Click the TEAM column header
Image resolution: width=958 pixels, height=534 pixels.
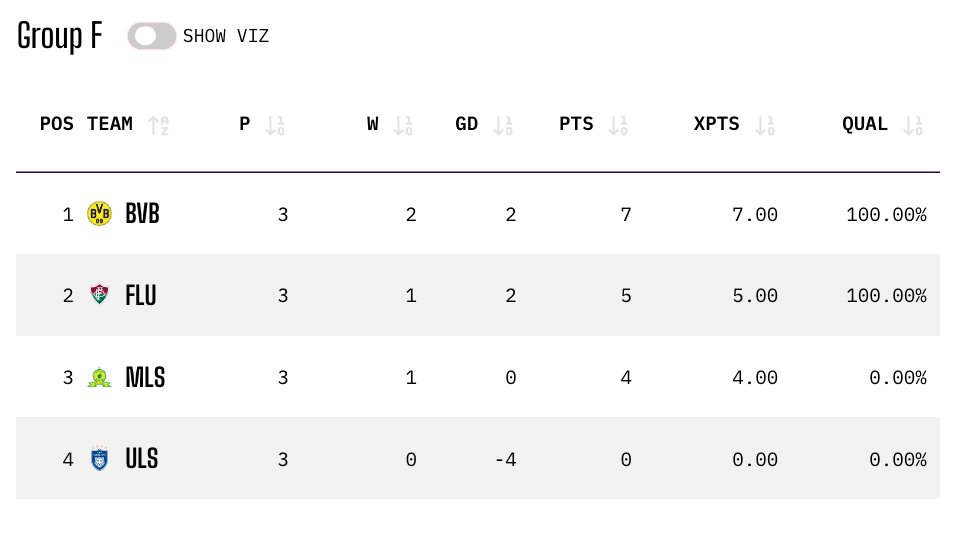coord(110,124)
